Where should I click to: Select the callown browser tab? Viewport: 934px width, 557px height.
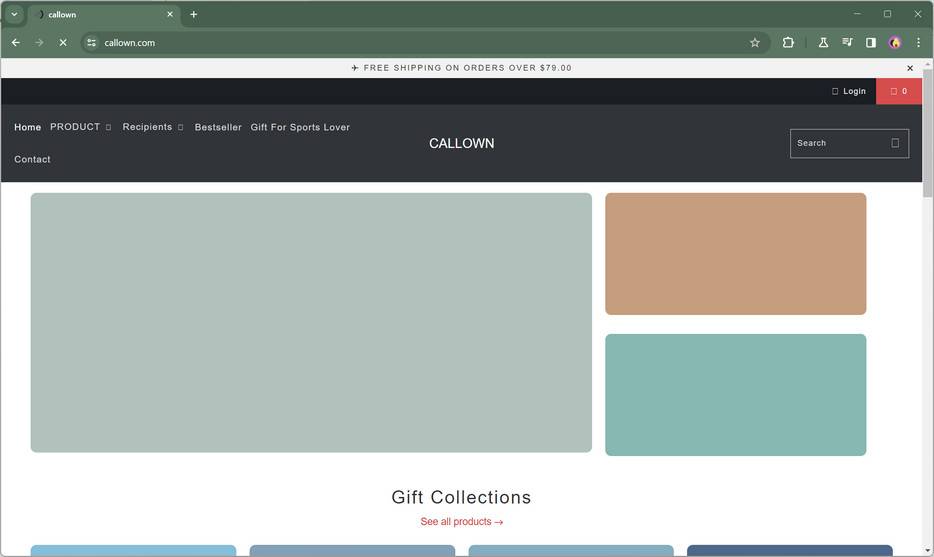104,14
